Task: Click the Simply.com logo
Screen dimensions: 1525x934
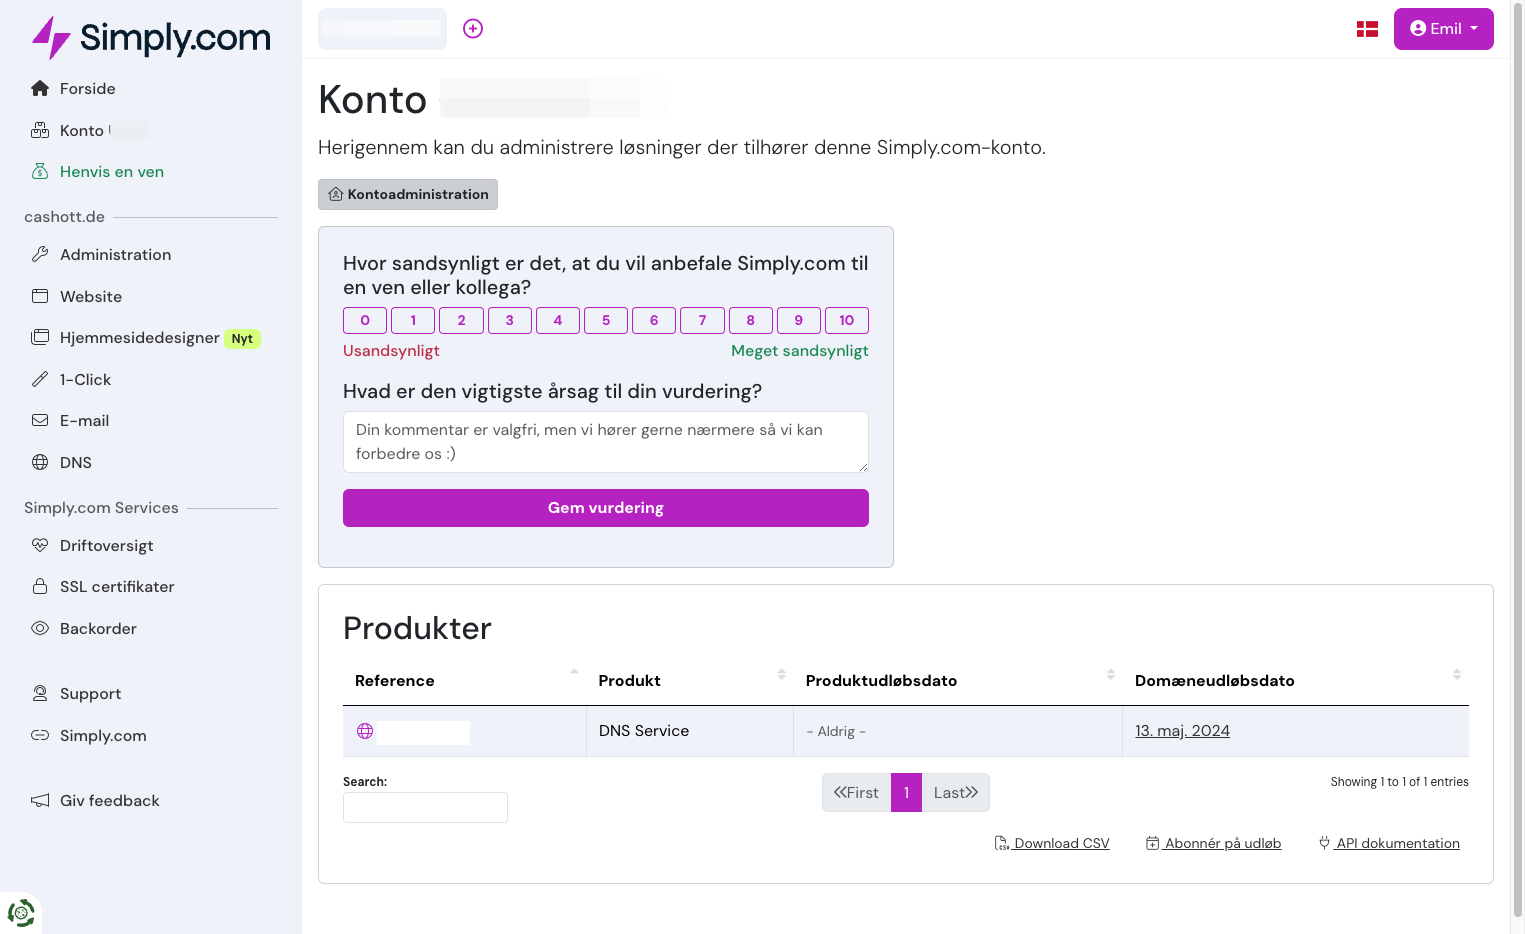Action: coord(151,37)
